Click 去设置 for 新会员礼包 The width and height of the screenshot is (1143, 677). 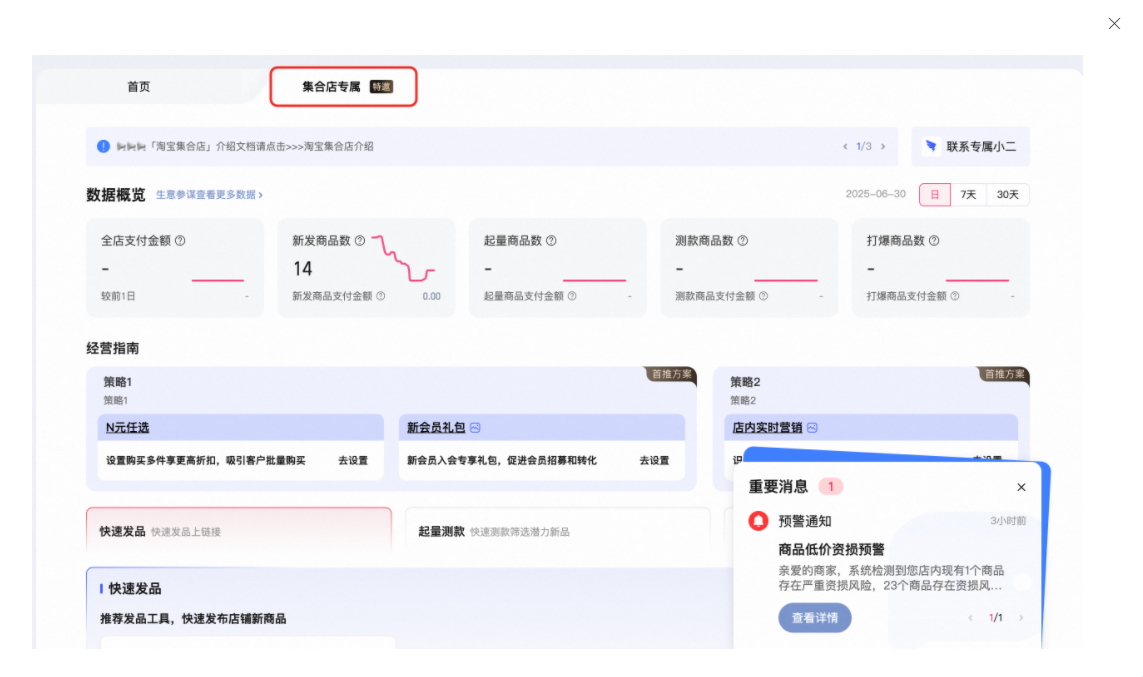click(x=654, y=461)
